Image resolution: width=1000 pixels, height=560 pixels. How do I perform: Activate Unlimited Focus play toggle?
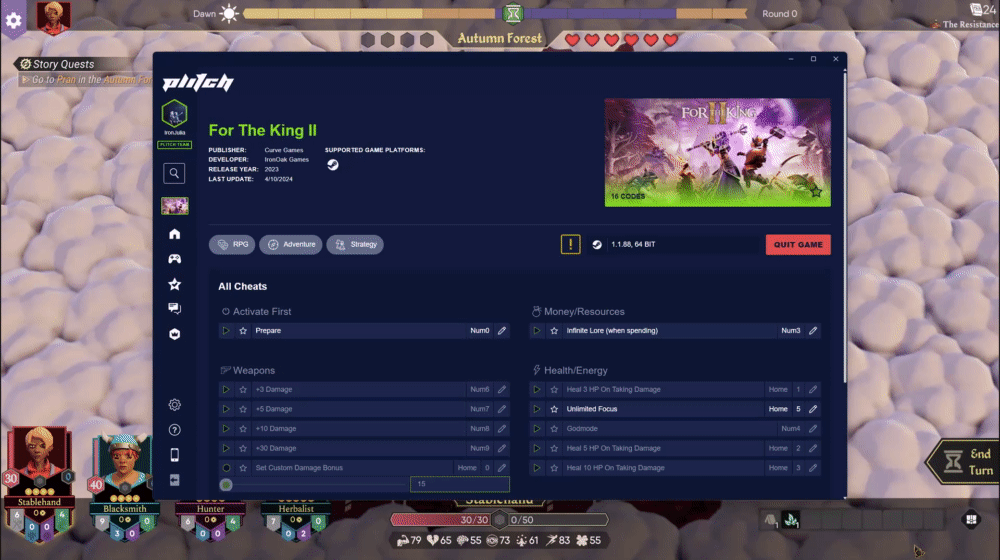[537, 409]
